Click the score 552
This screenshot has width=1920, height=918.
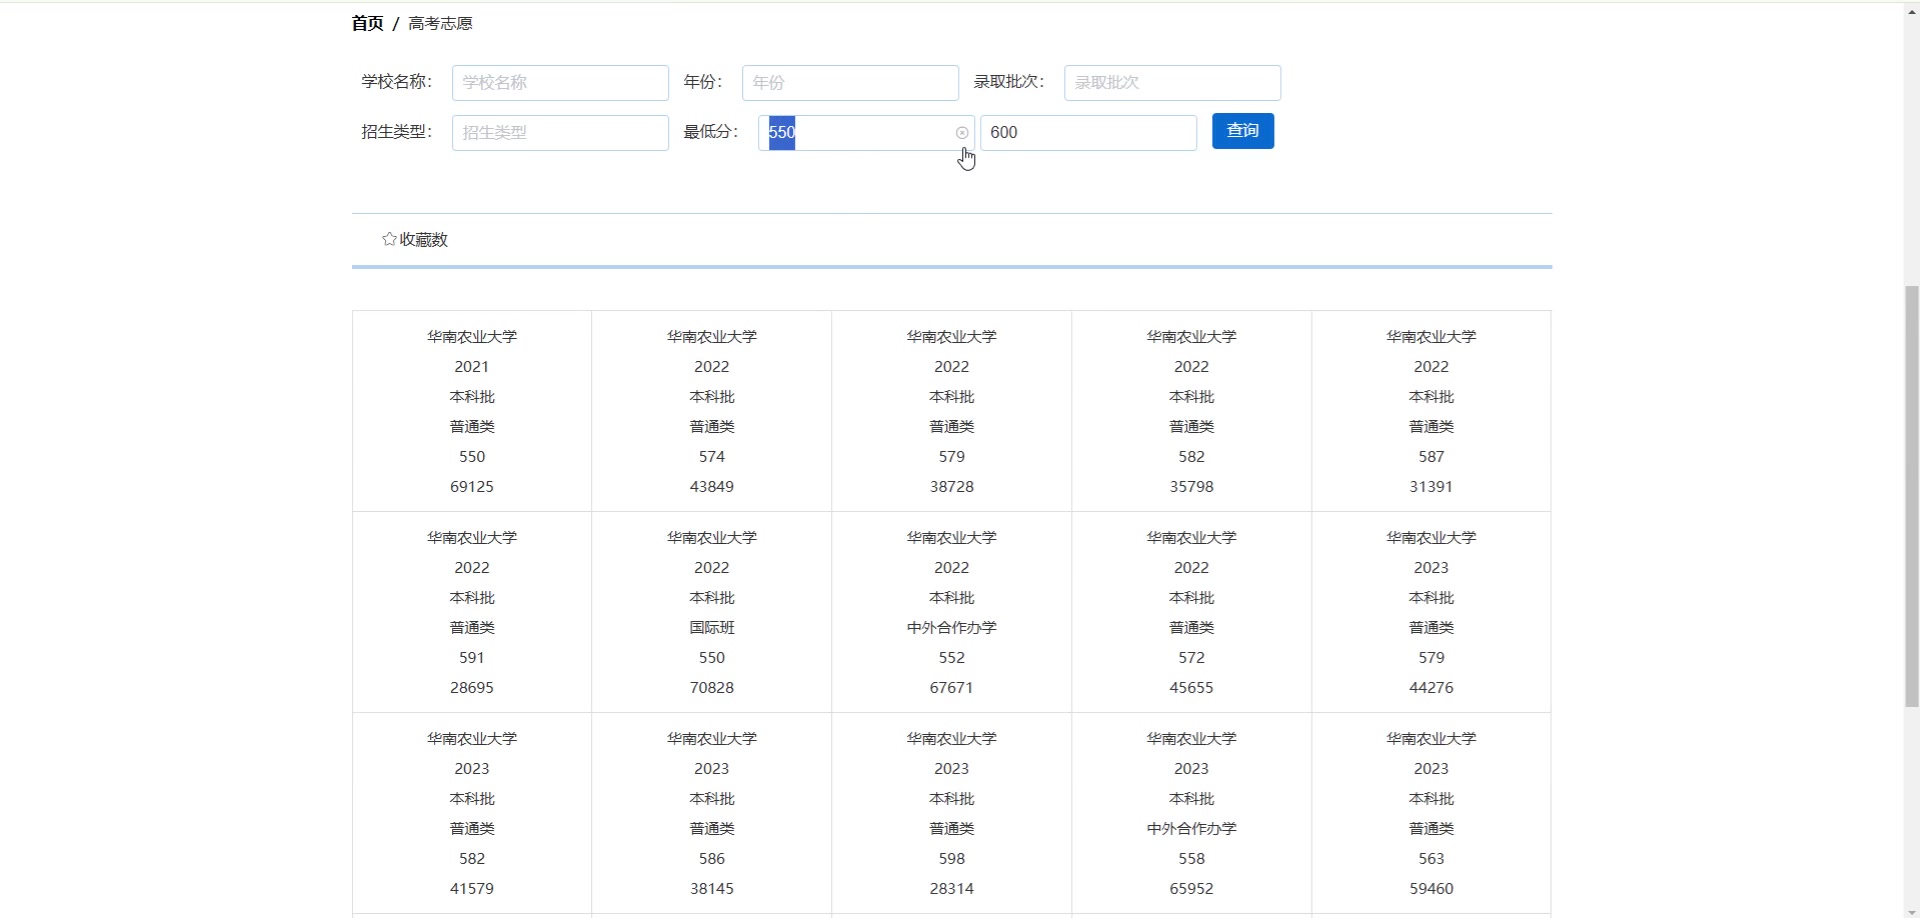952,658
